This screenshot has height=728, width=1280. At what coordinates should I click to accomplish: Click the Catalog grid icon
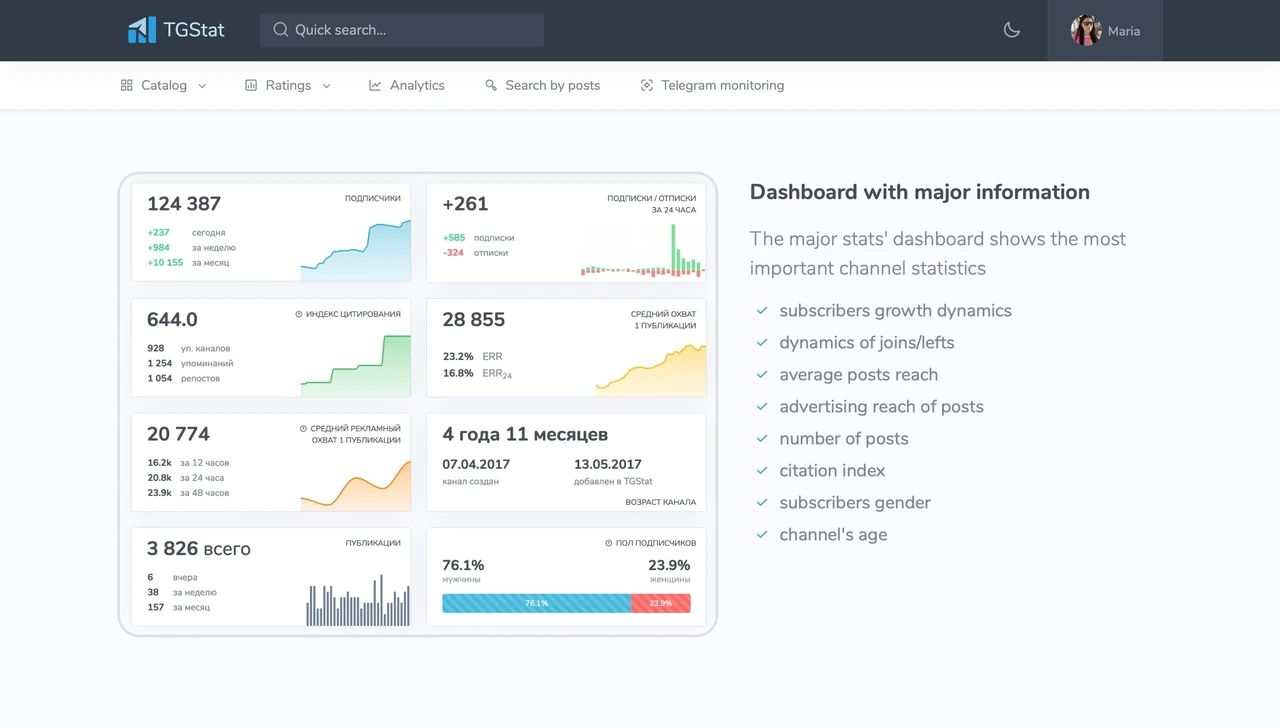click(127, 85)
